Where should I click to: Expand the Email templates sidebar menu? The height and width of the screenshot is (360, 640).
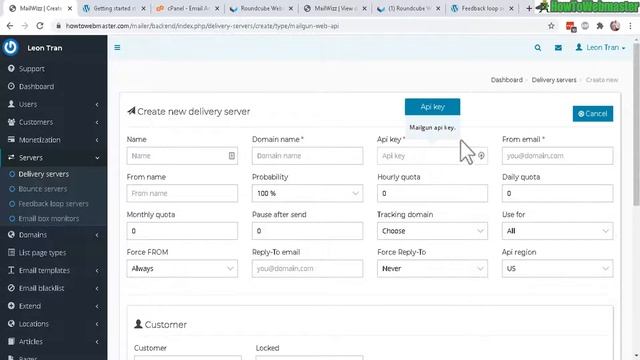pos(53,270)
